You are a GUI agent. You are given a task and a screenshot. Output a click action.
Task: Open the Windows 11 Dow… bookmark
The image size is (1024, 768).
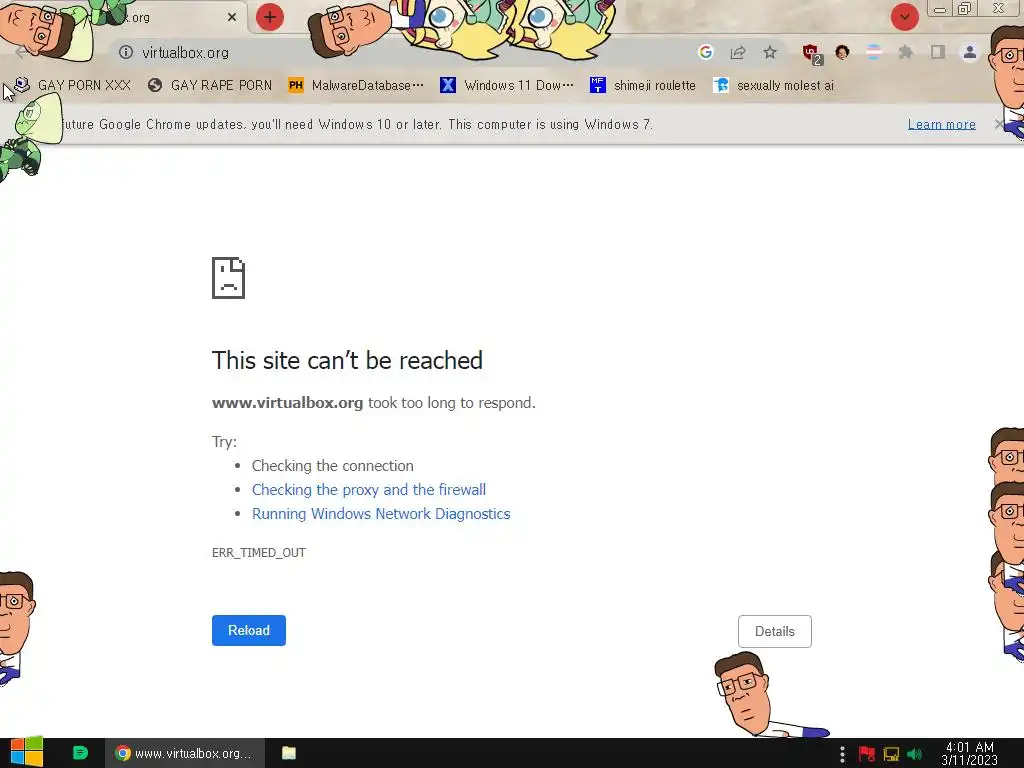(507, 85)
